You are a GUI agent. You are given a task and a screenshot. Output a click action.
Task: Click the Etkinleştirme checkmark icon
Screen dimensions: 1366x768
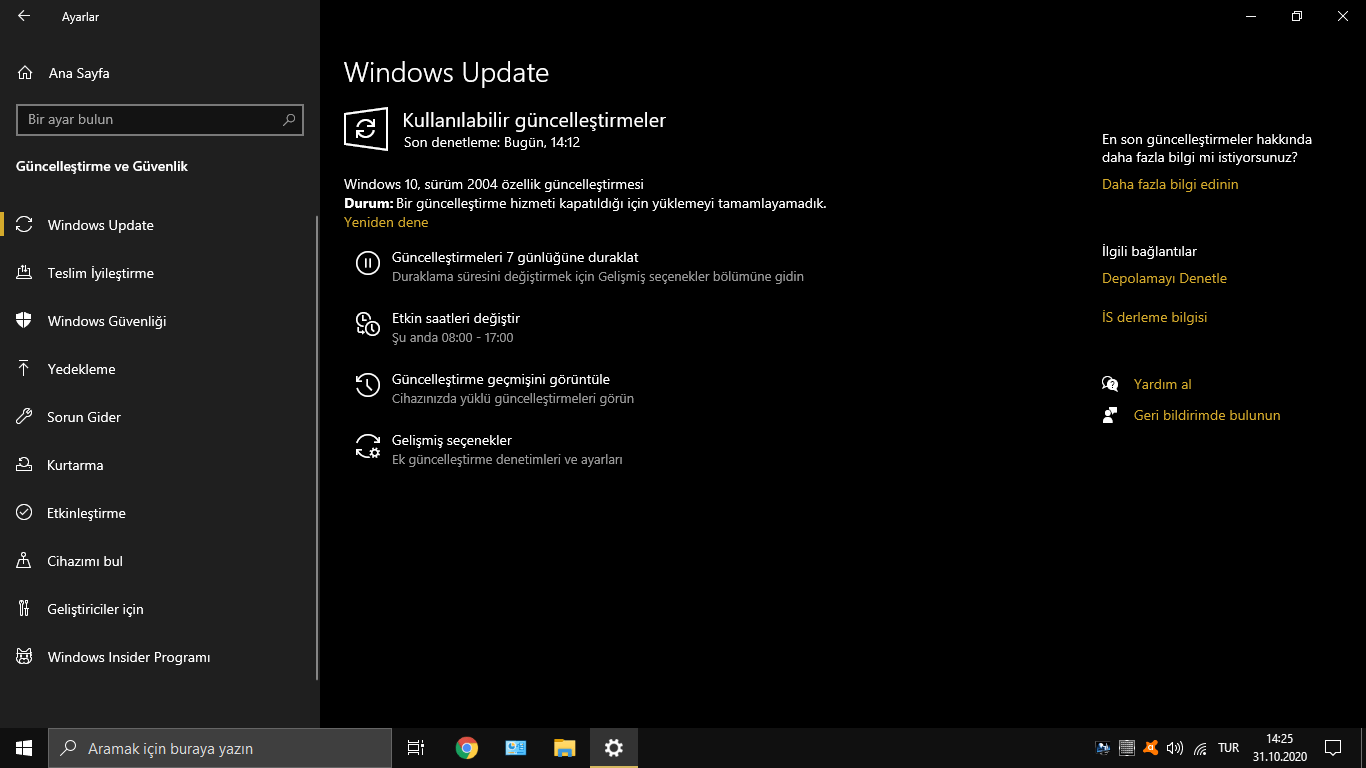click(x=25, y=513)
